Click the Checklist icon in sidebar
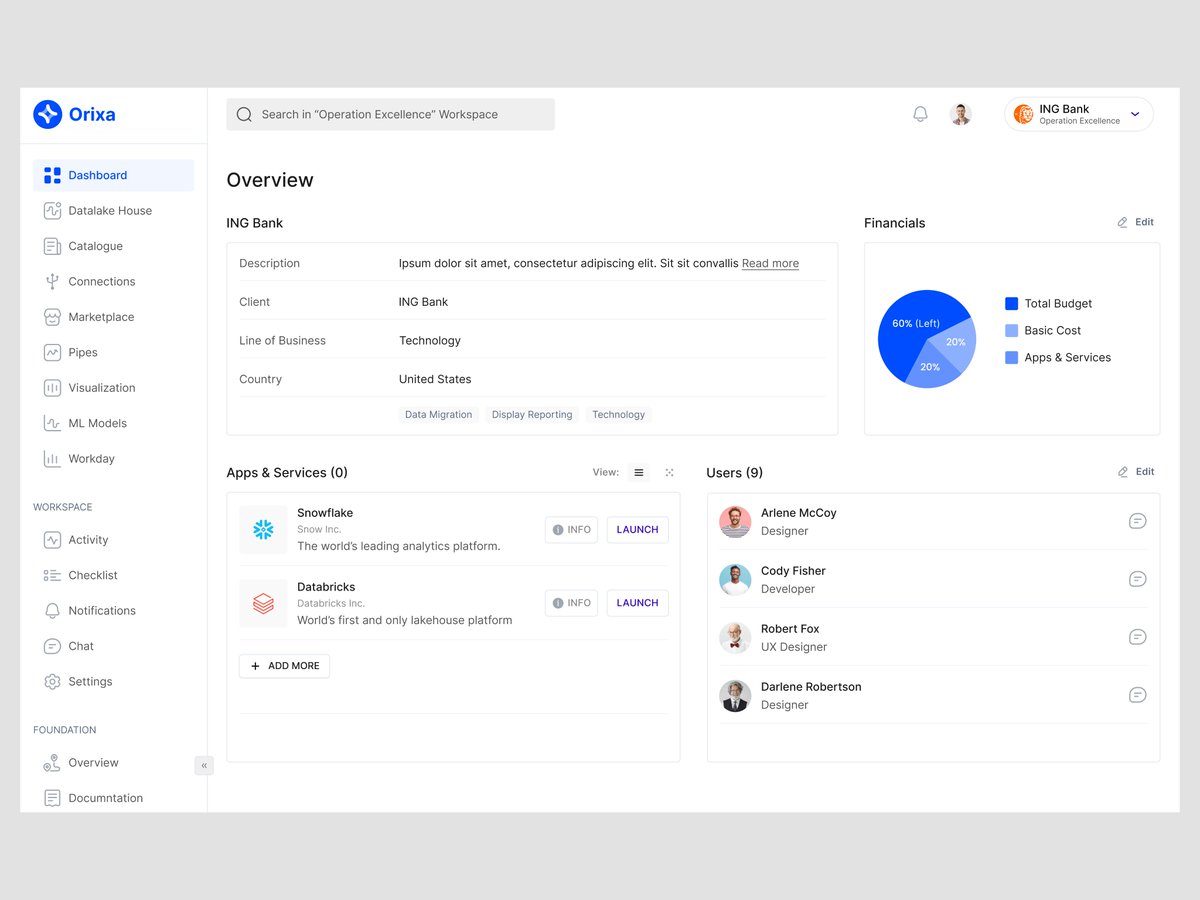Viewport: 1200px width, 900px height. click(52, 575)
